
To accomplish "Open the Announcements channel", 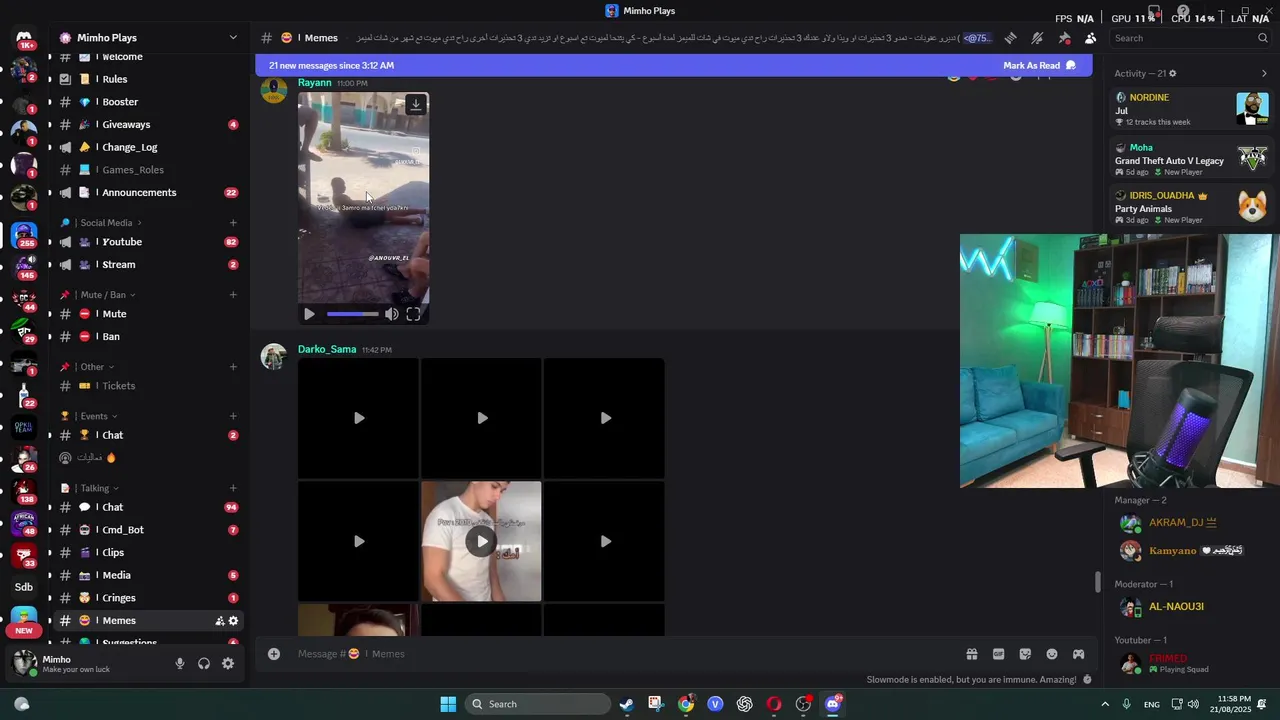I will click(x=149, y=193).
